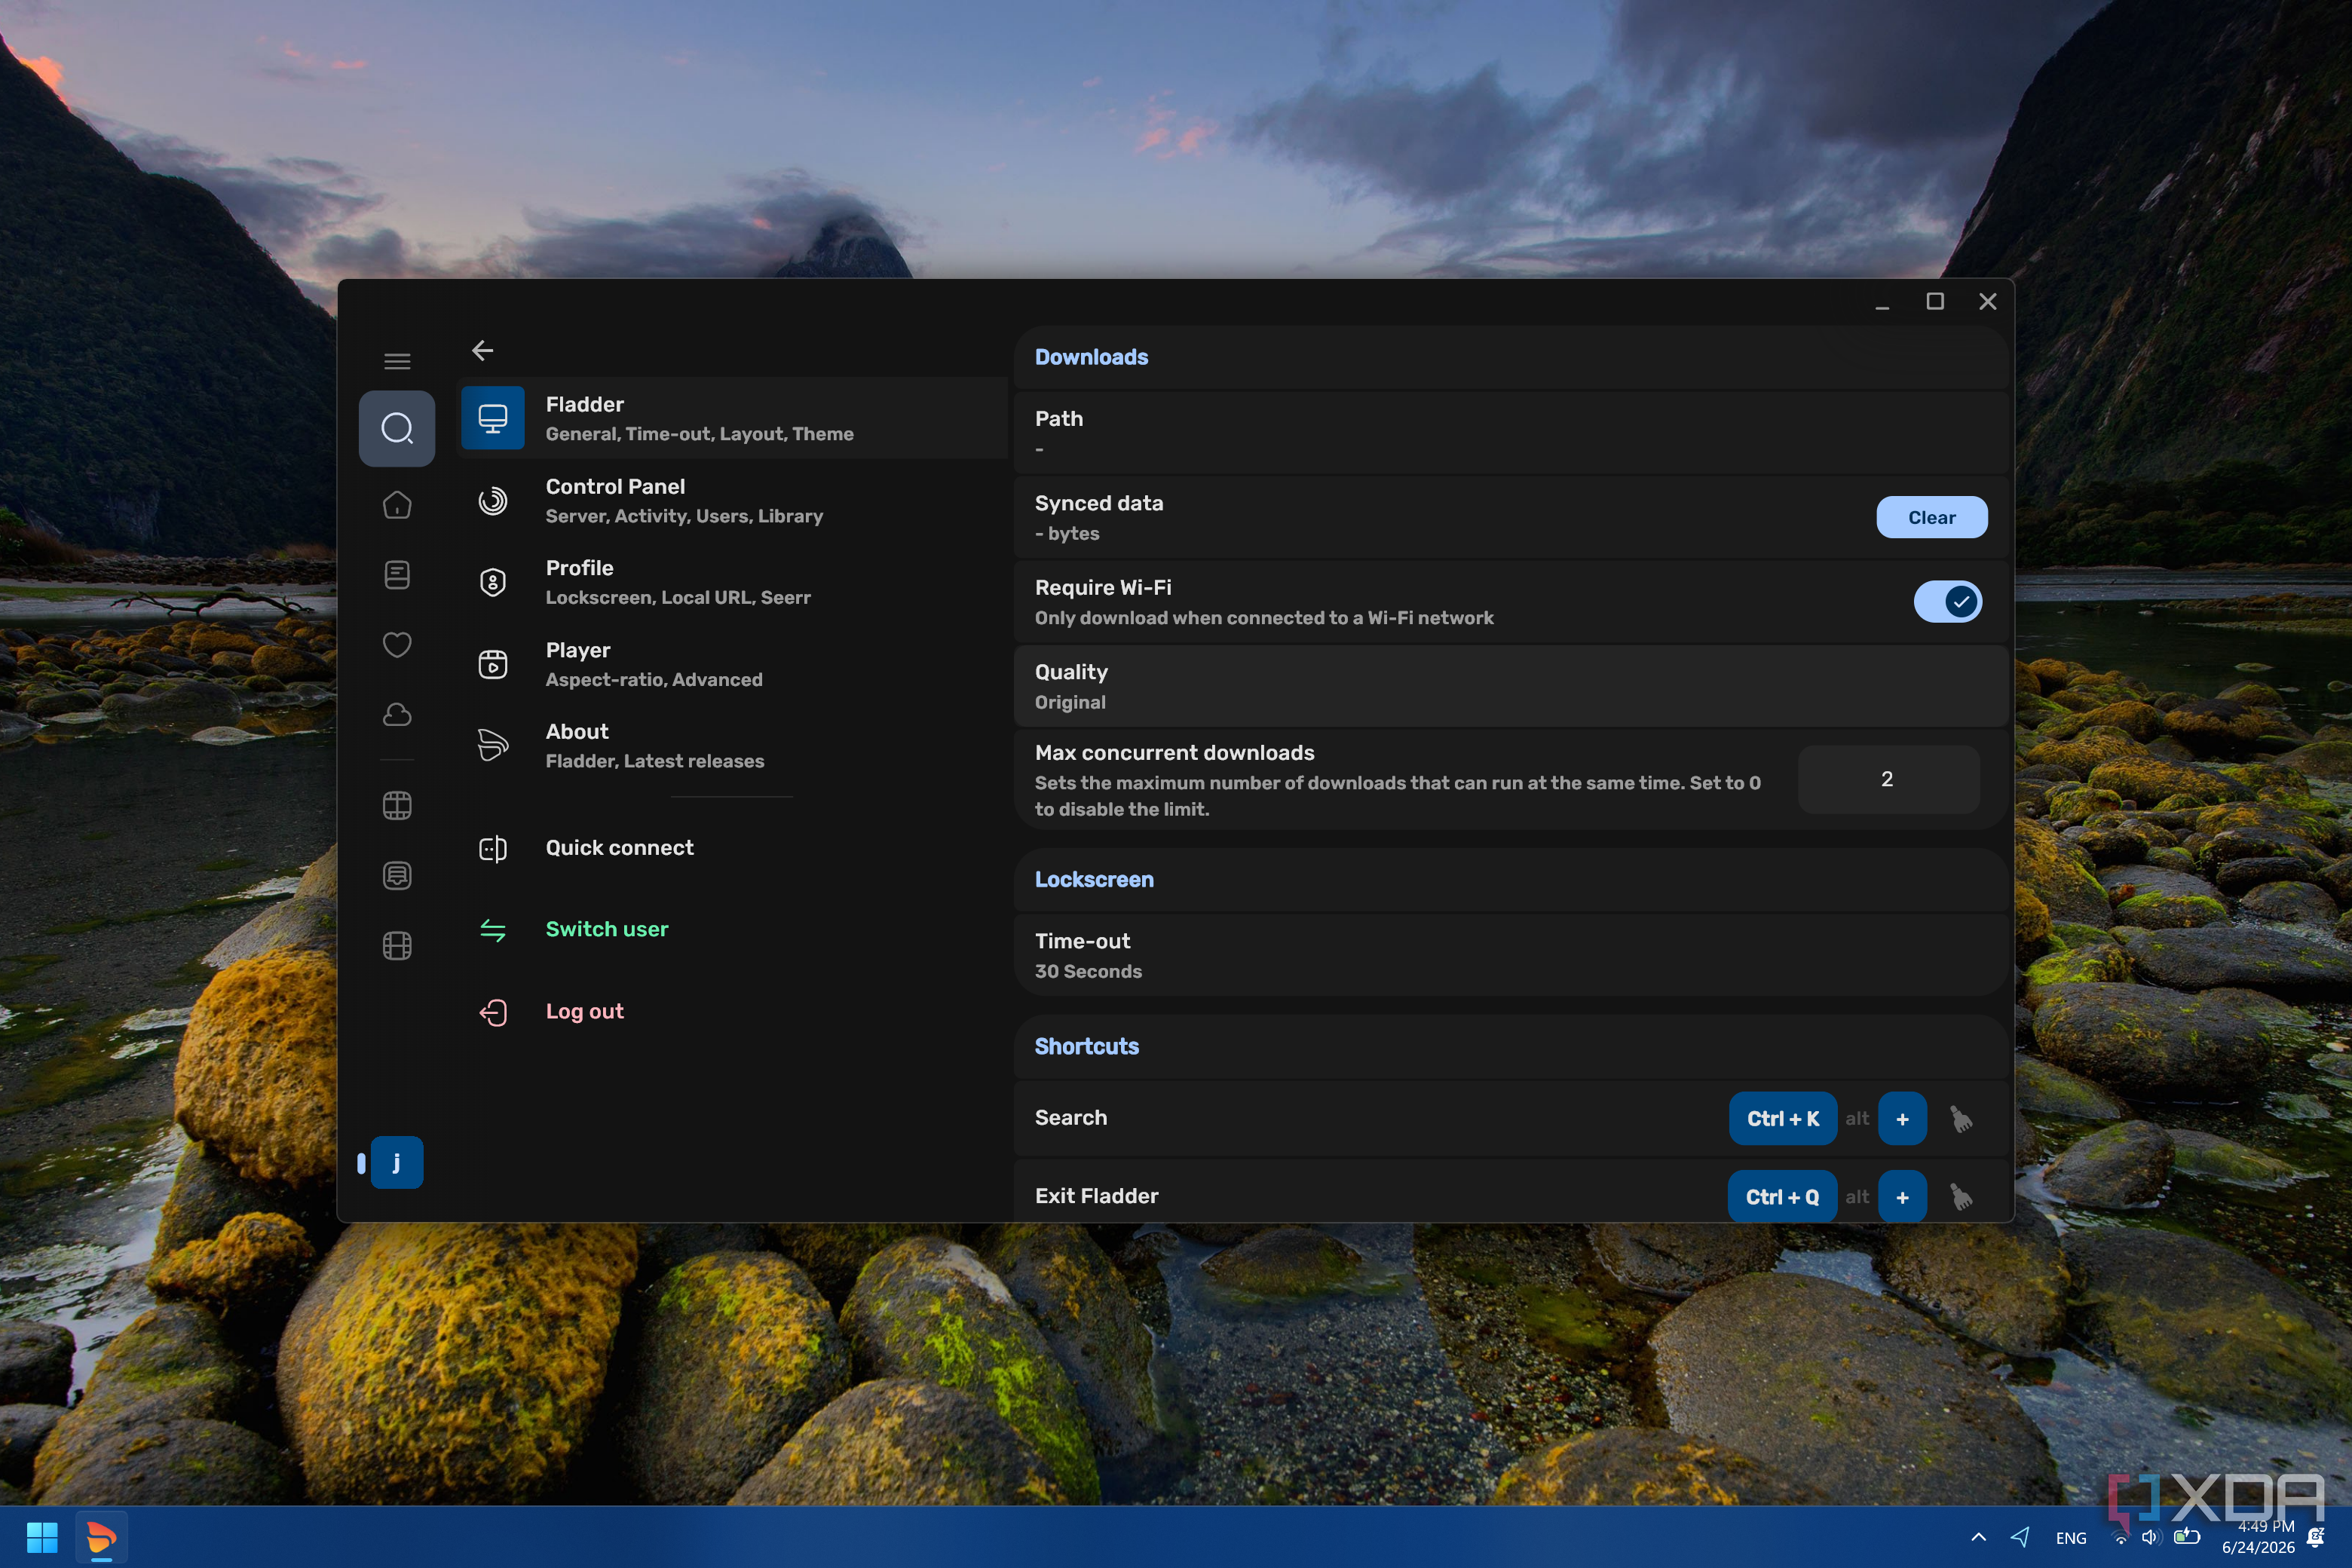Clear the Search shortcut with broom icon

pyautogui.click(x=1961, y=1118)
